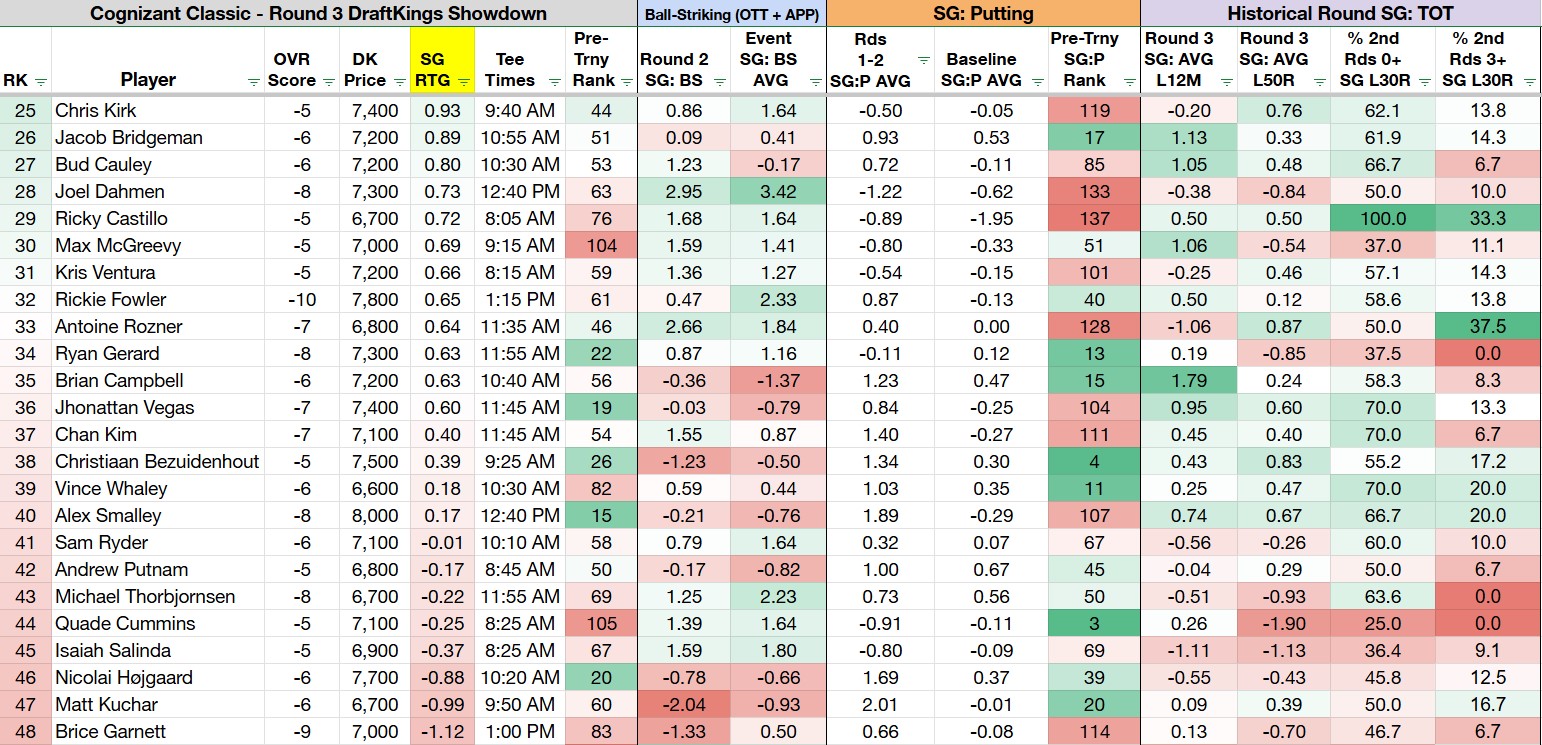This screenshot has height=745, width=1542.
Task: Expand Rds 1-2 SG:P AVG filter dropdown
Action: (x=926, y=60)
